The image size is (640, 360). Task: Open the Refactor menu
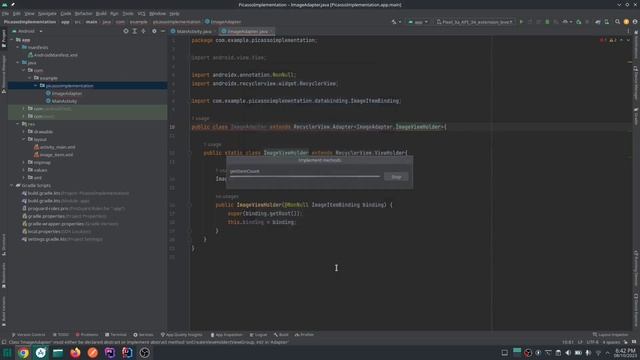83,13
